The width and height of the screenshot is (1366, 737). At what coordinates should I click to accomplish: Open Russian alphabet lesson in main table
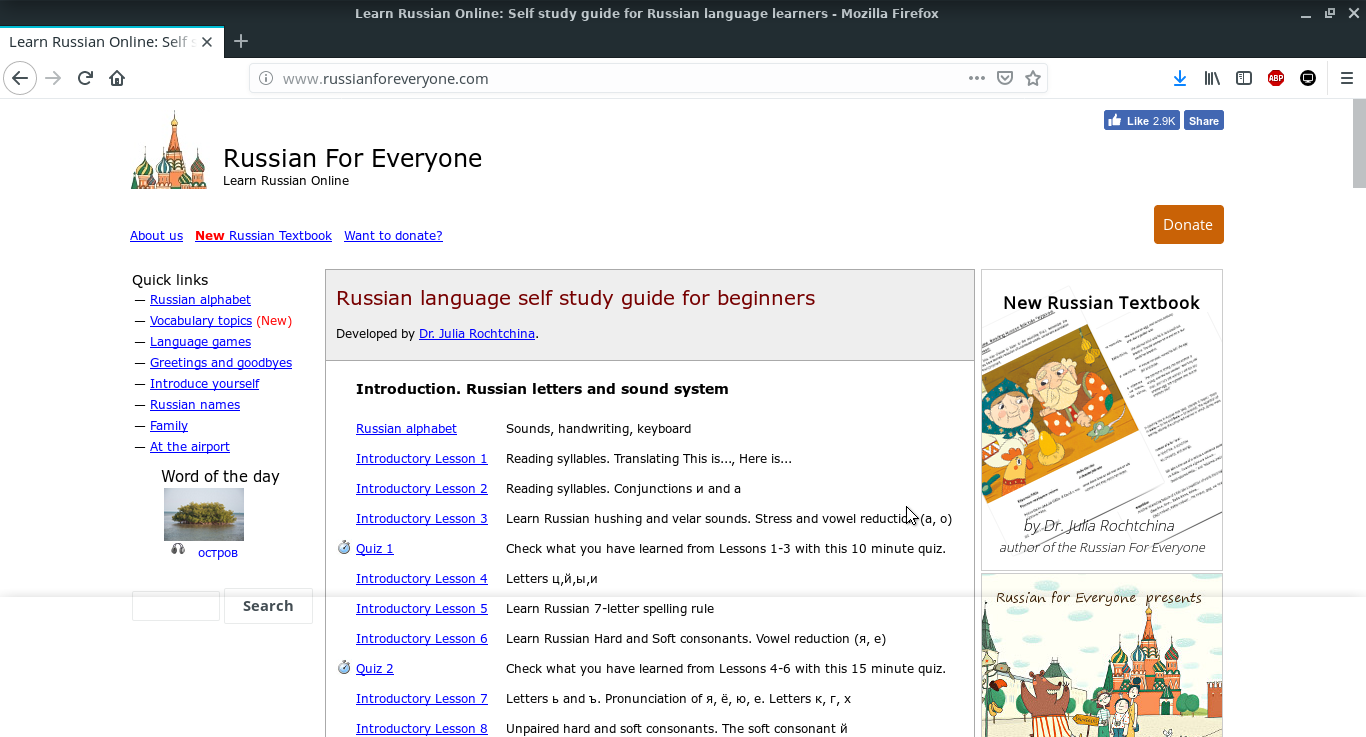(406, 429)
